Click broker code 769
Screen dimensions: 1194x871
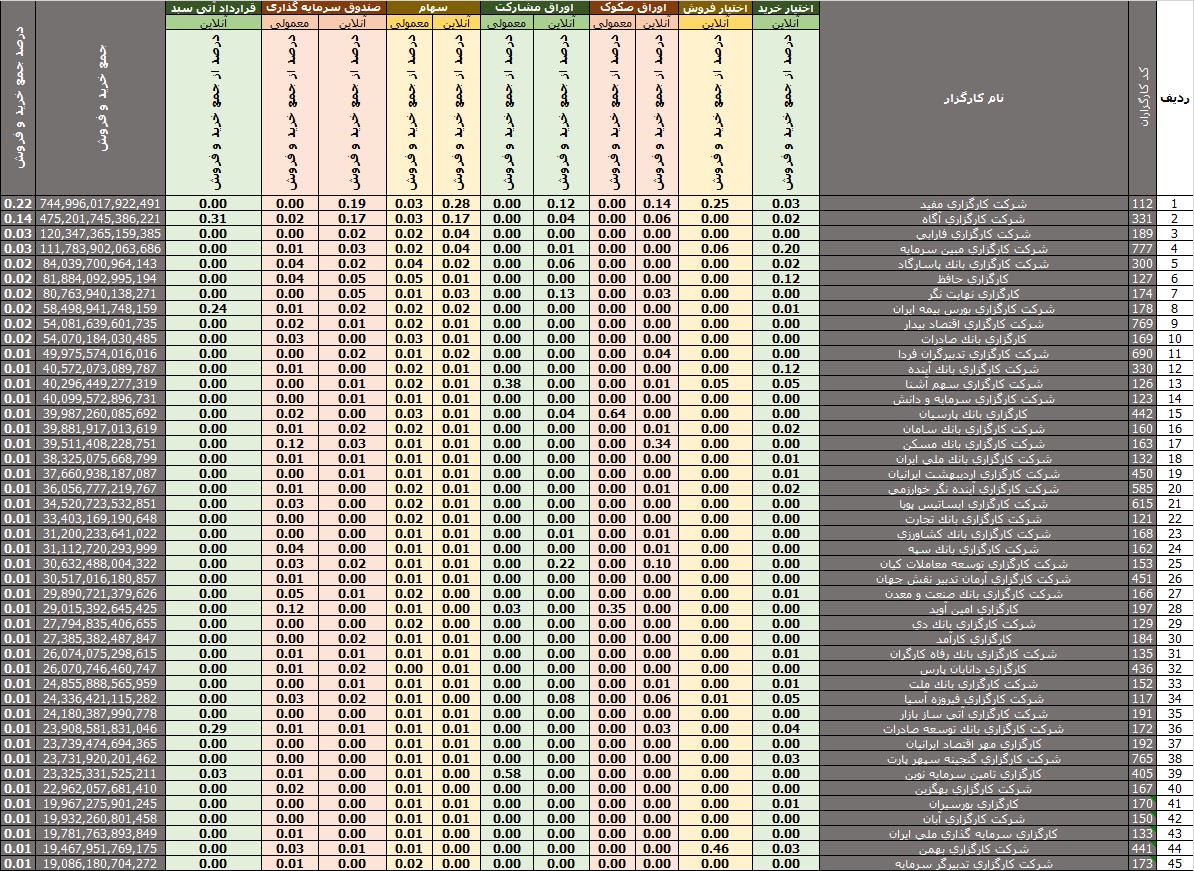tap(1142, 324)
